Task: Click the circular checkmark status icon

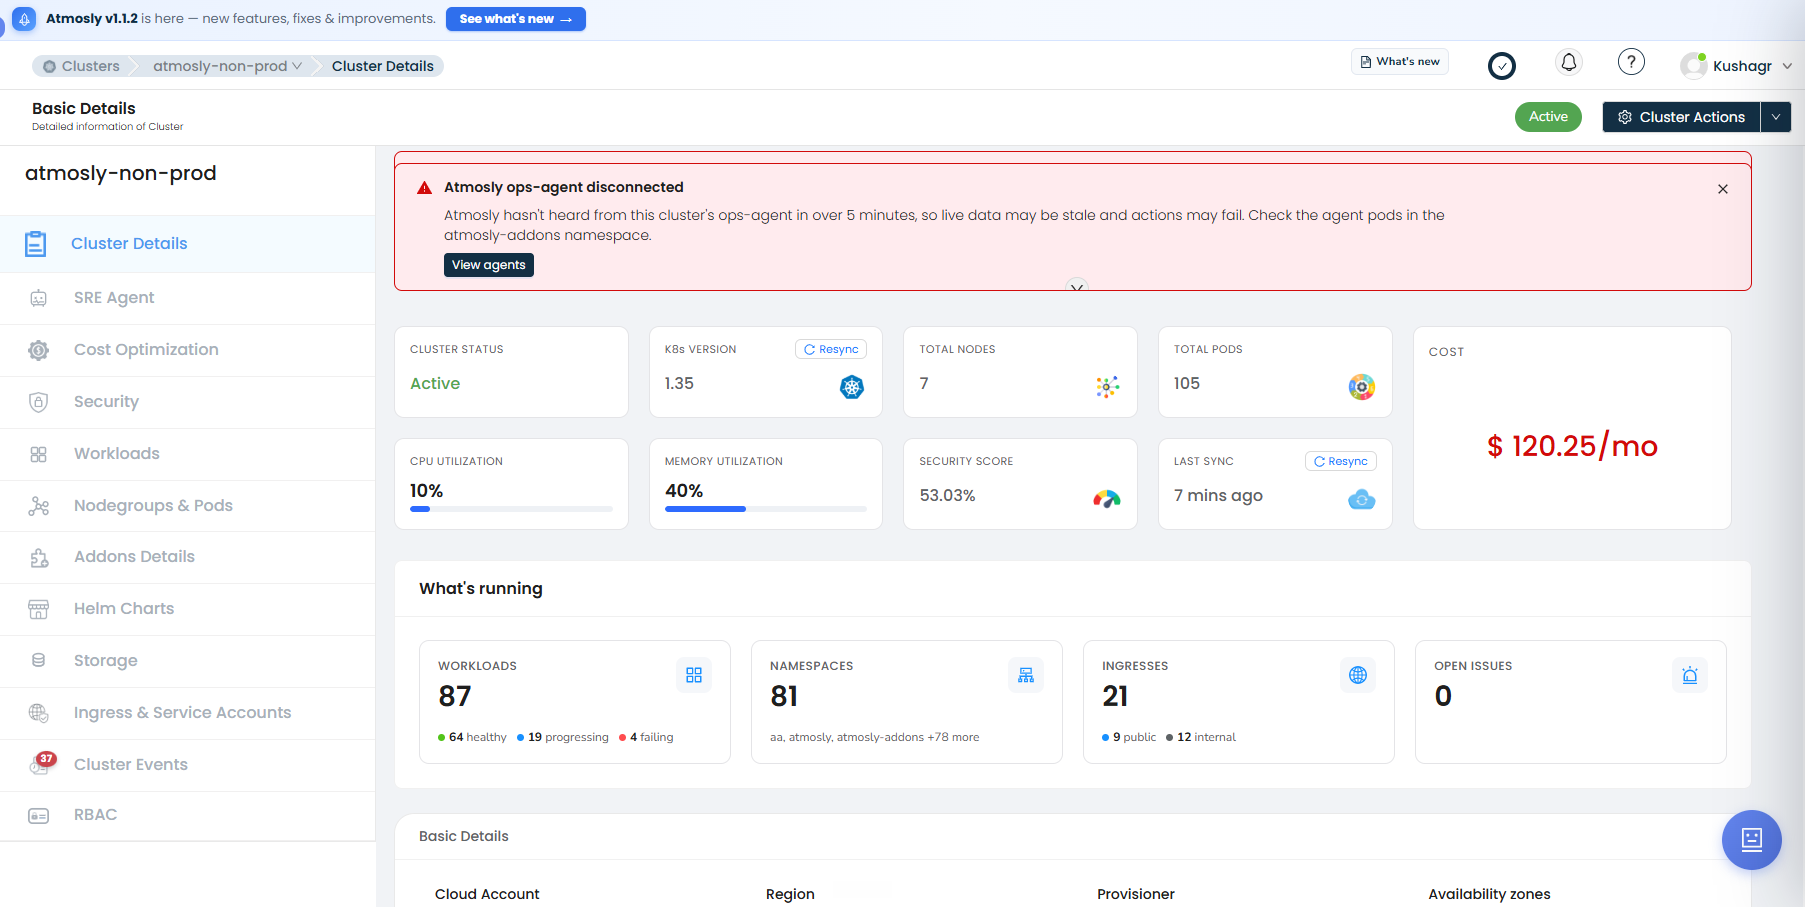Action: [x=1502, y=66]
